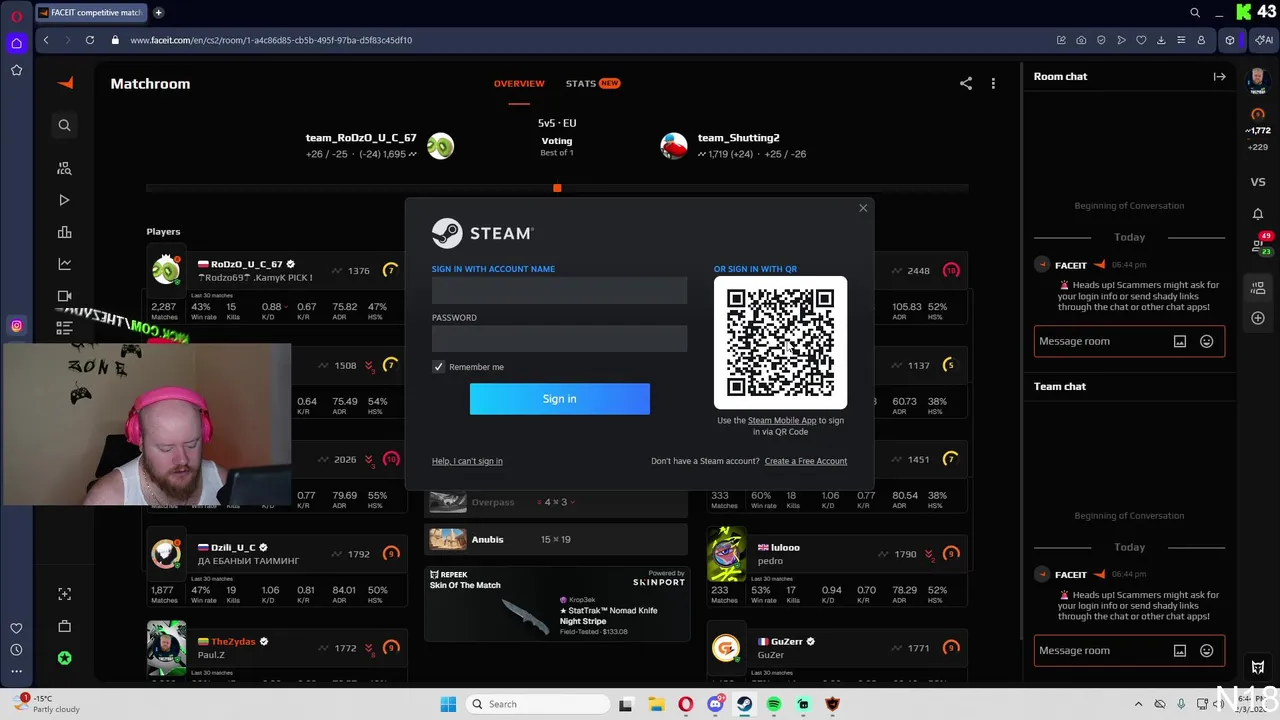Open the video camera icon in FACEIT sidebar
1280x720 pixels.
(64, 296)
